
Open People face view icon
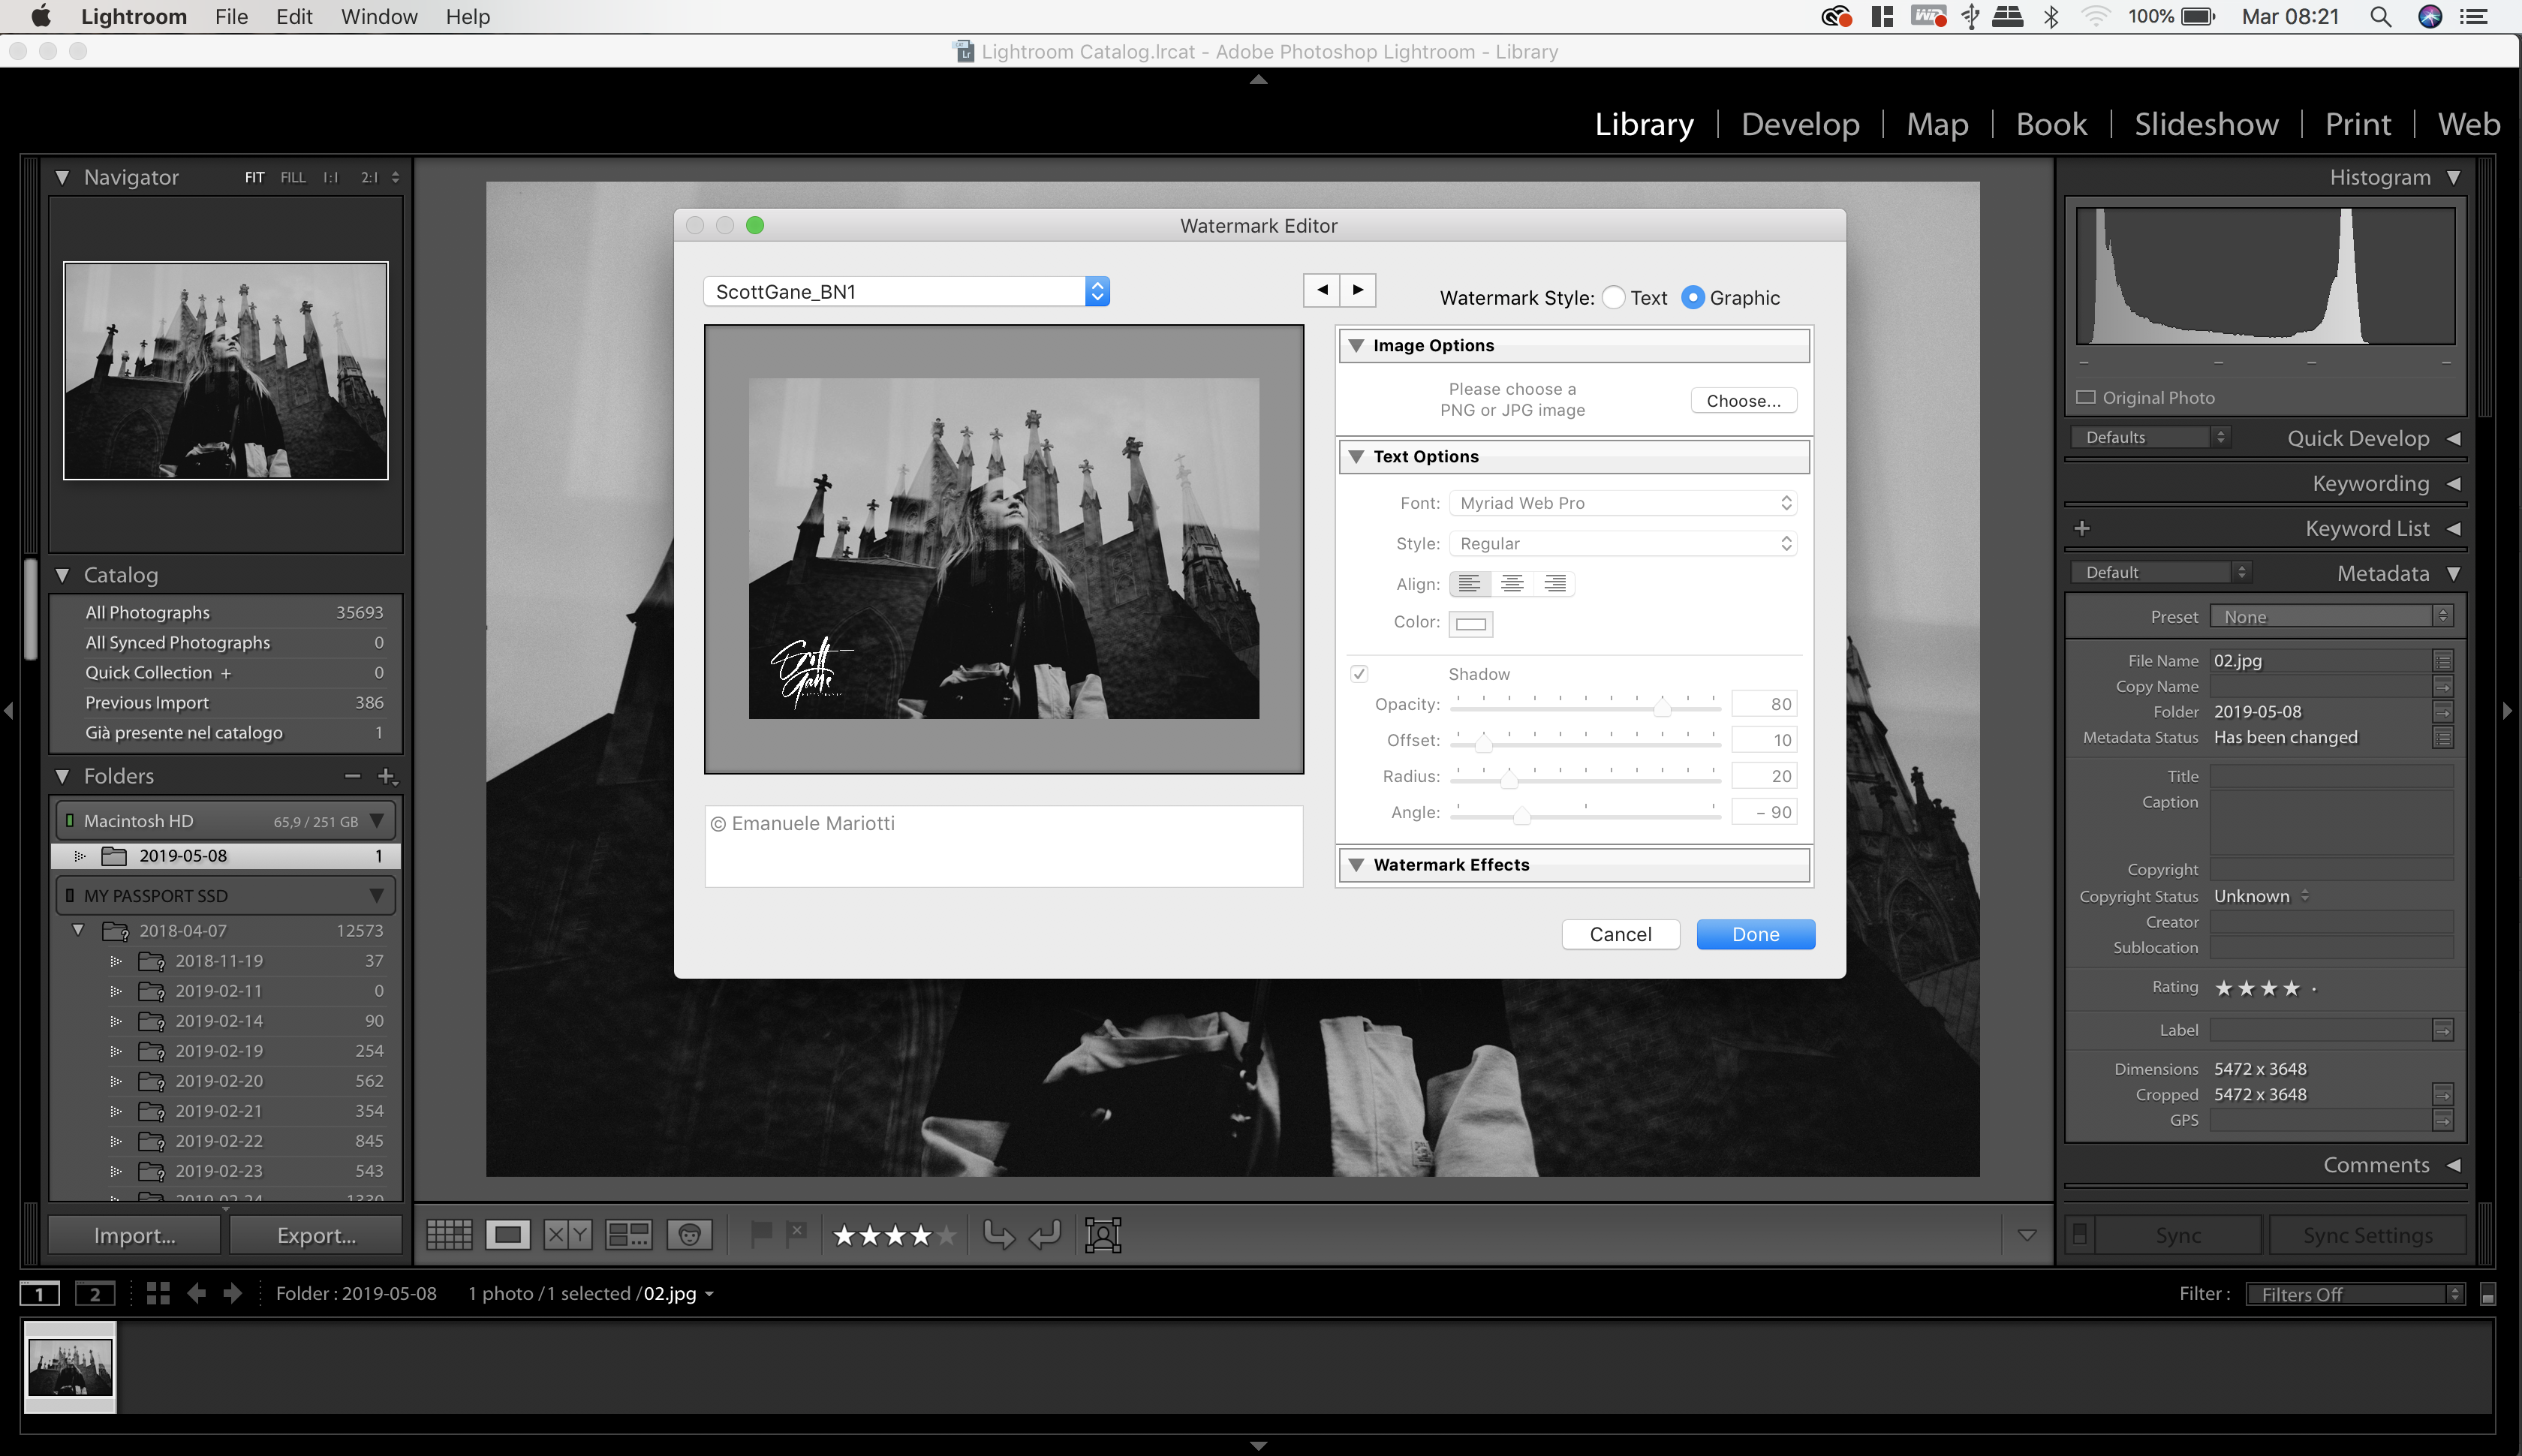coord(689,1235)
